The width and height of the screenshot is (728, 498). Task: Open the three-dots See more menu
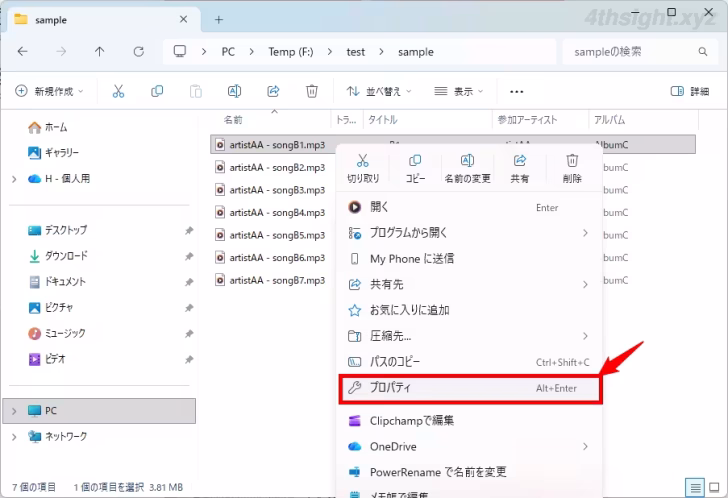click(516, 91)
